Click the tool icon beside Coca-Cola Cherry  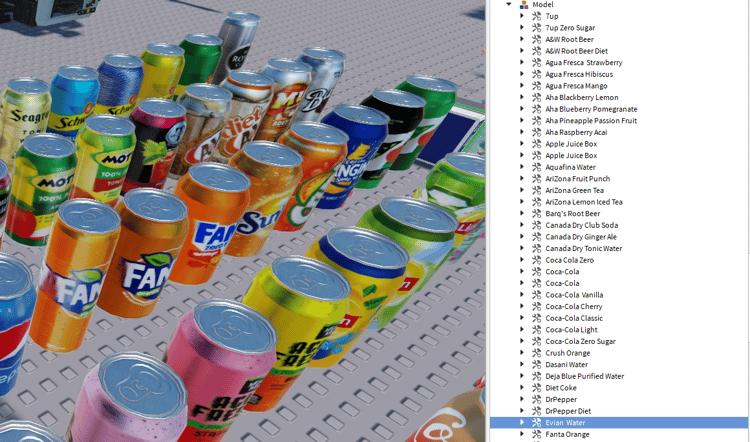[537, 306]
